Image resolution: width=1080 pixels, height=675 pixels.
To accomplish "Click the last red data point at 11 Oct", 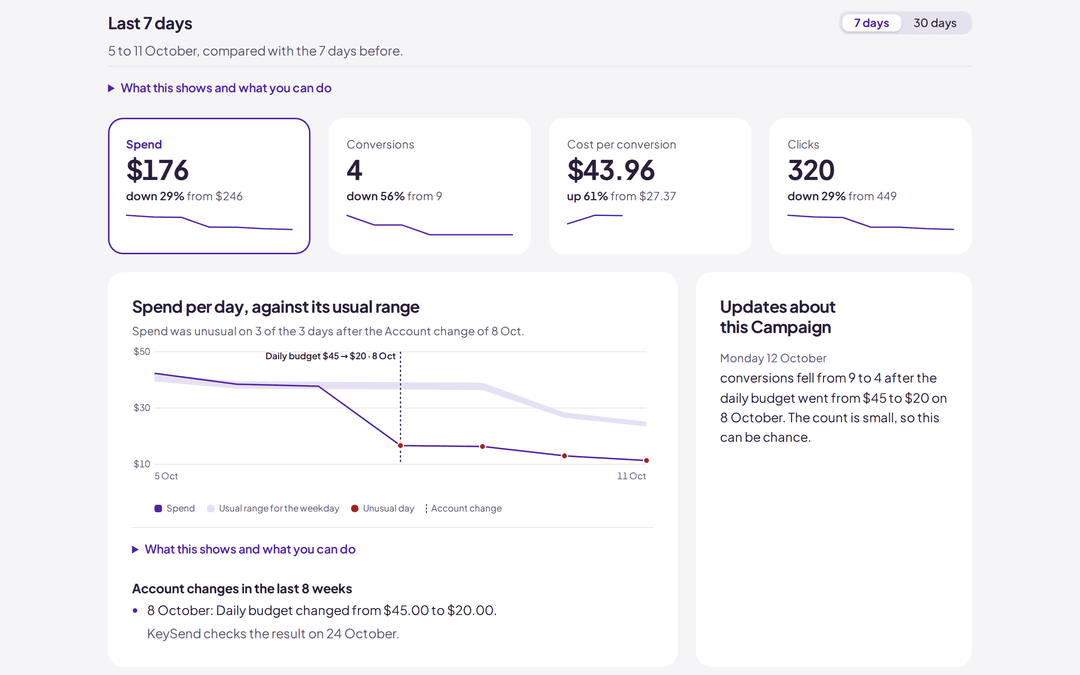I will click(646, 460).
